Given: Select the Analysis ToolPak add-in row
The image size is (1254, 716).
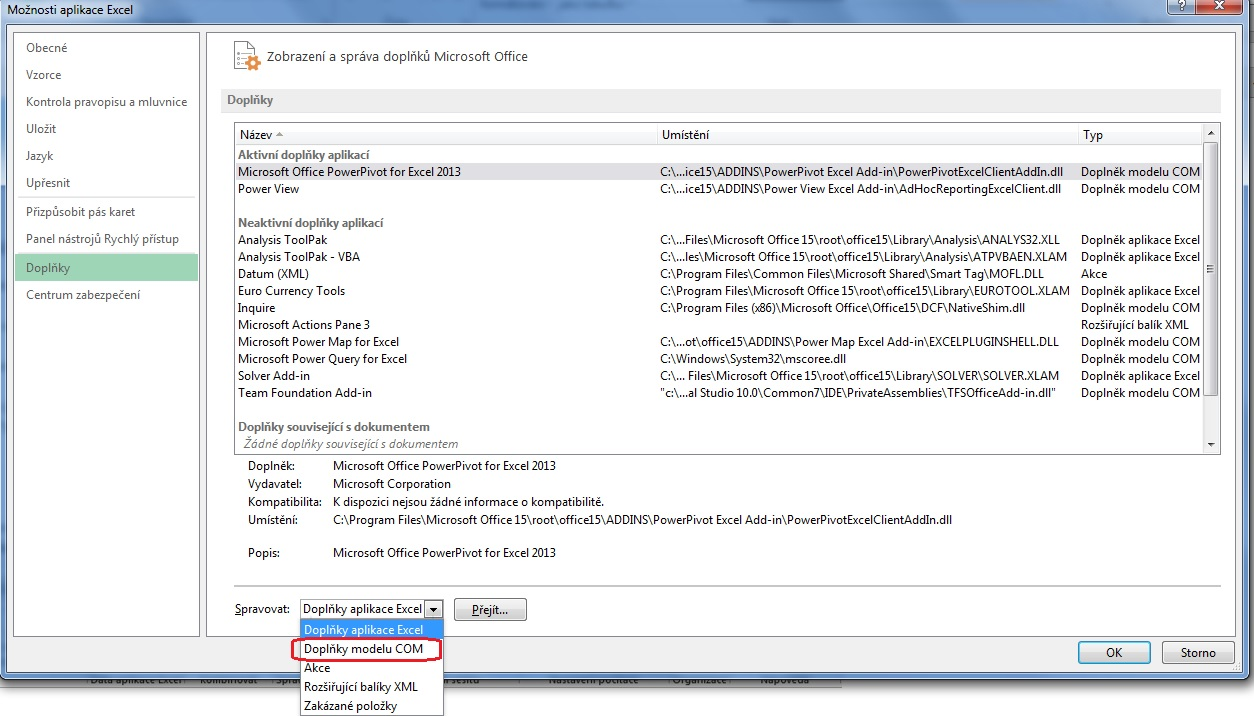Looking at the screenshot, I should click(x=719, y=240).
